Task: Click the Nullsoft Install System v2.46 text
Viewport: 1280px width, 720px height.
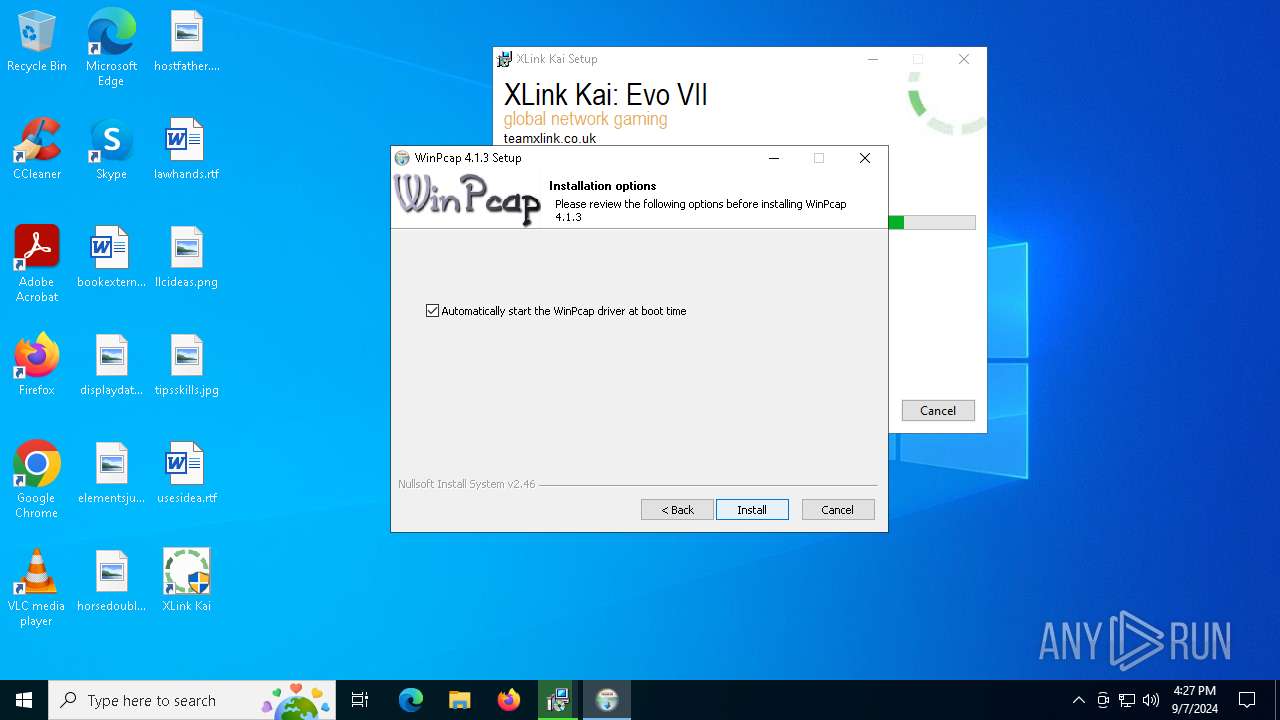Action: (467, 484)
